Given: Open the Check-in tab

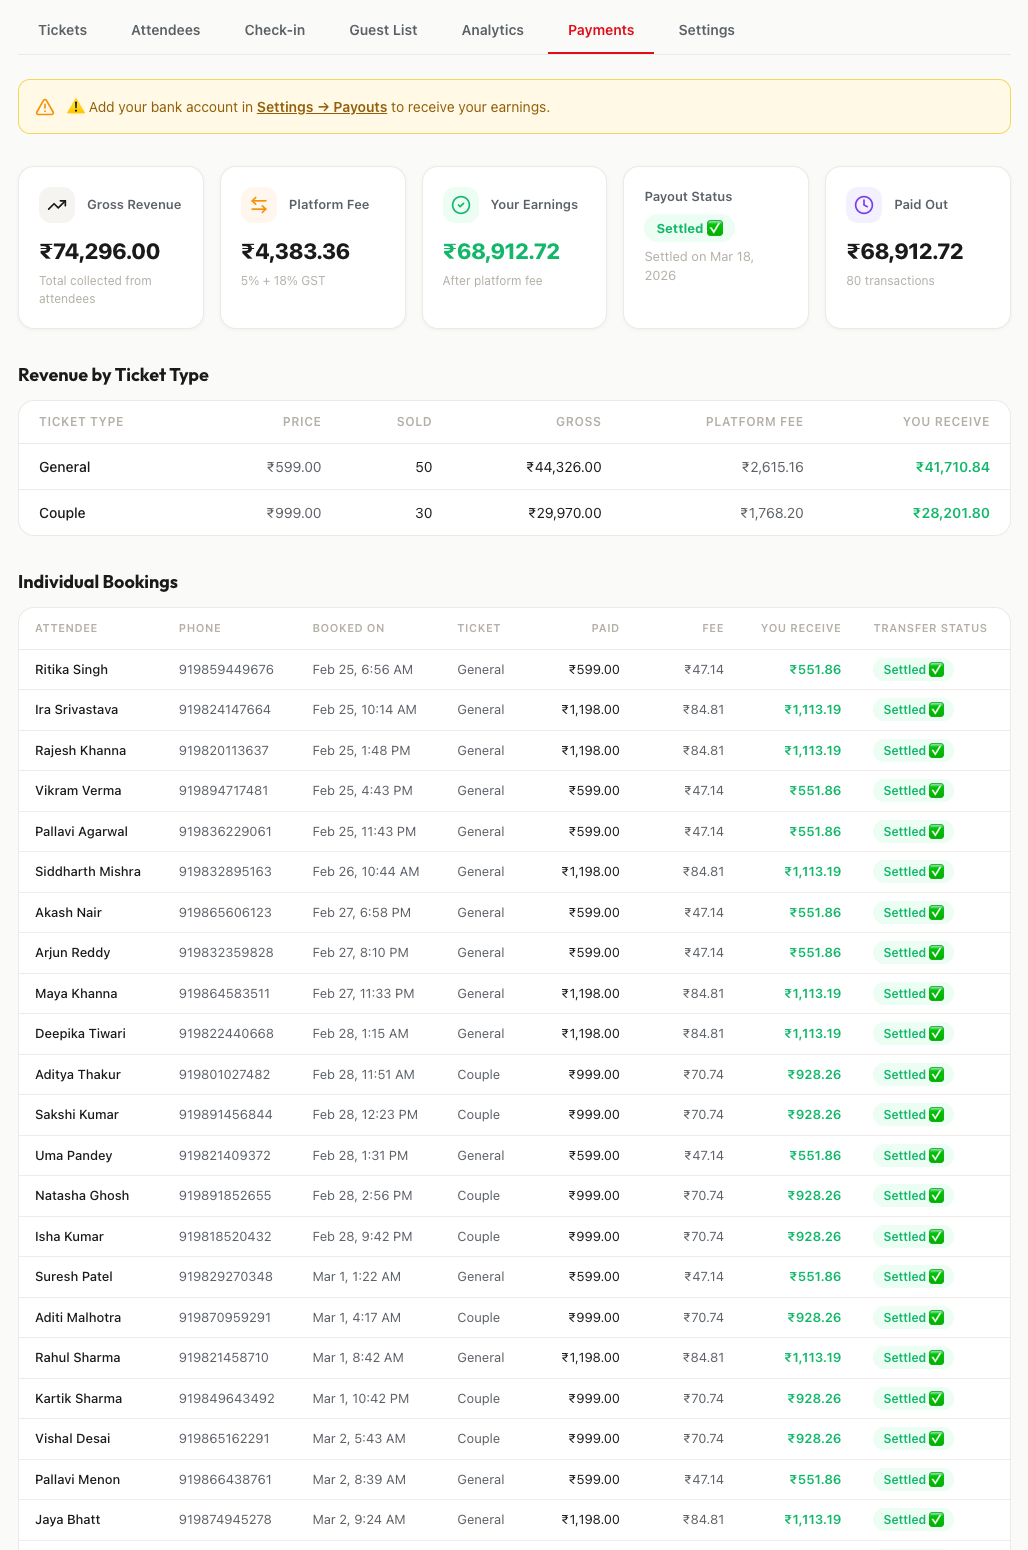Looking at the screenshot, I should tap(274, 30).
